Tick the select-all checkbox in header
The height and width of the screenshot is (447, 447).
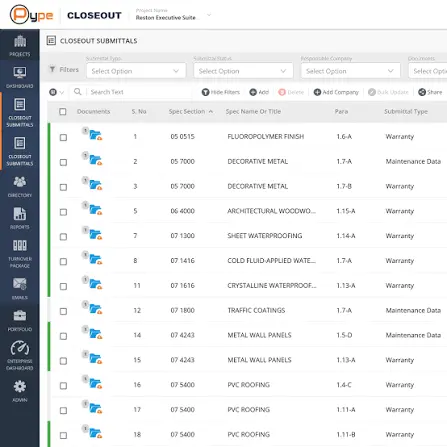(x=63, y=112)
